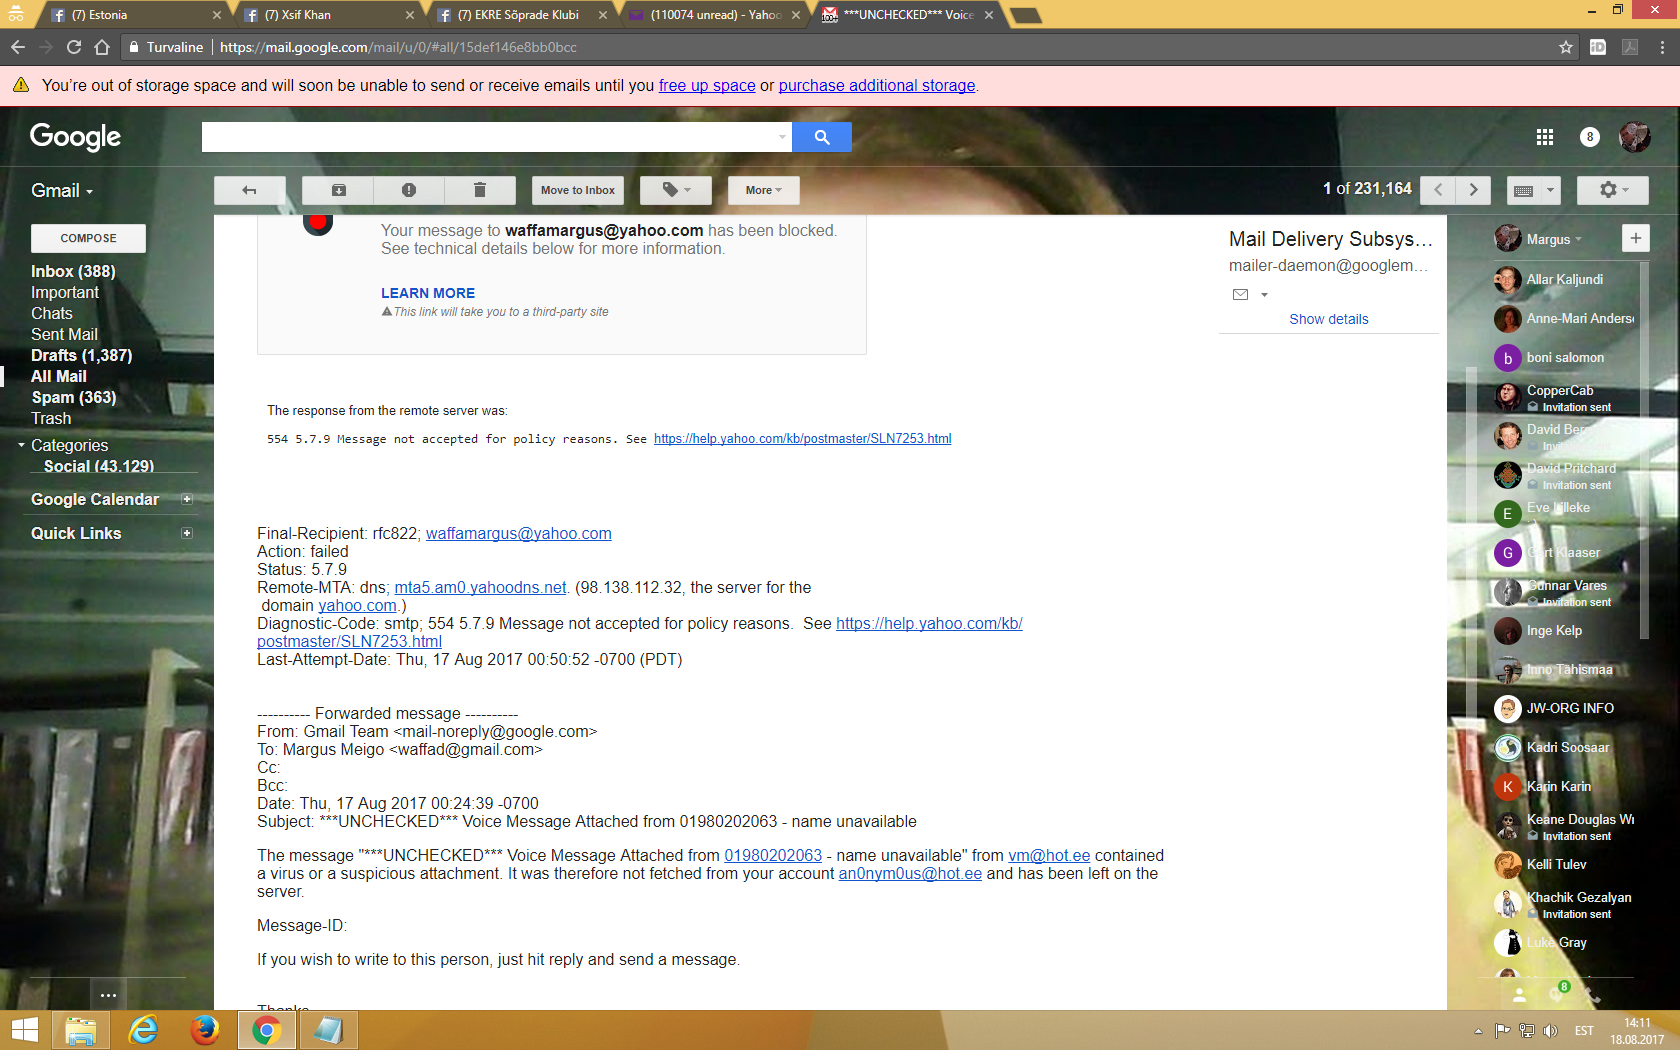Viewport: 1680px width, 1050px height.
Task: Focus the Gmail search field
Action: [488, 137]
